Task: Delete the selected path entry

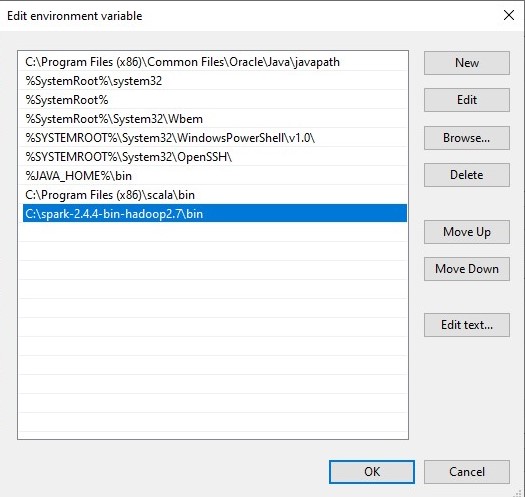Action: [x=467, y=175]
